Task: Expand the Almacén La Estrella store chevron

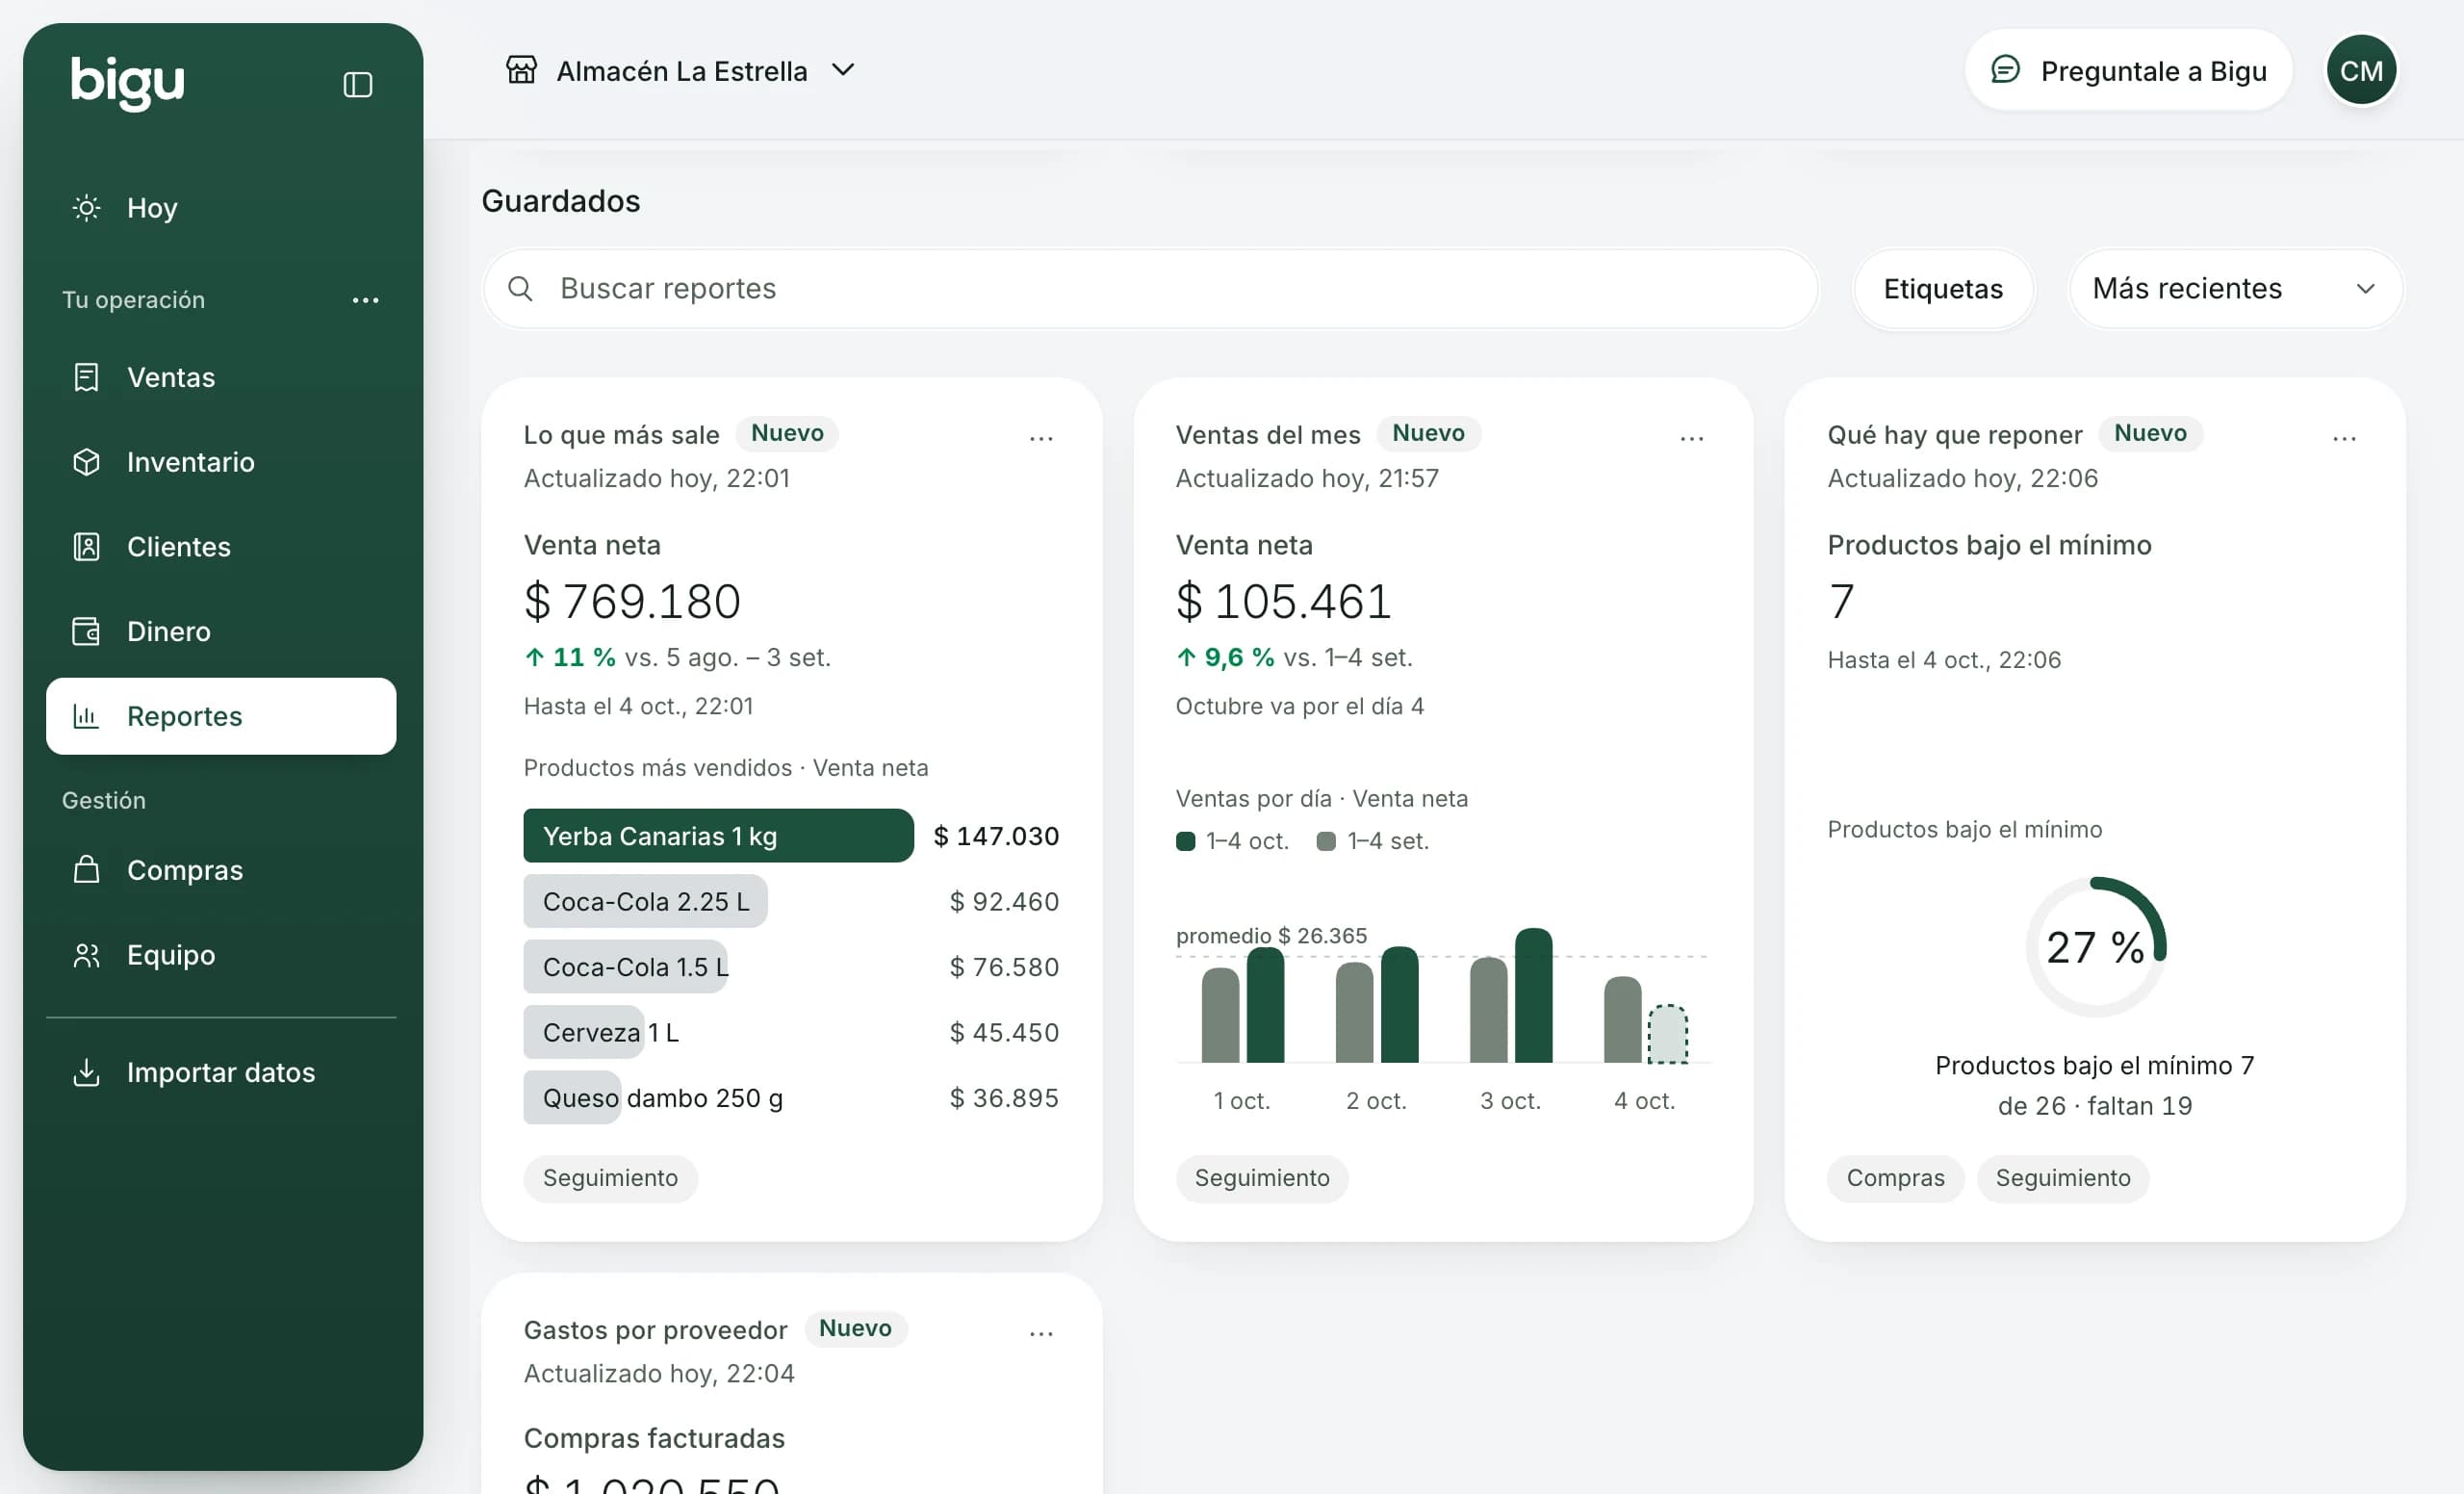Action: (x=843, y=70)
